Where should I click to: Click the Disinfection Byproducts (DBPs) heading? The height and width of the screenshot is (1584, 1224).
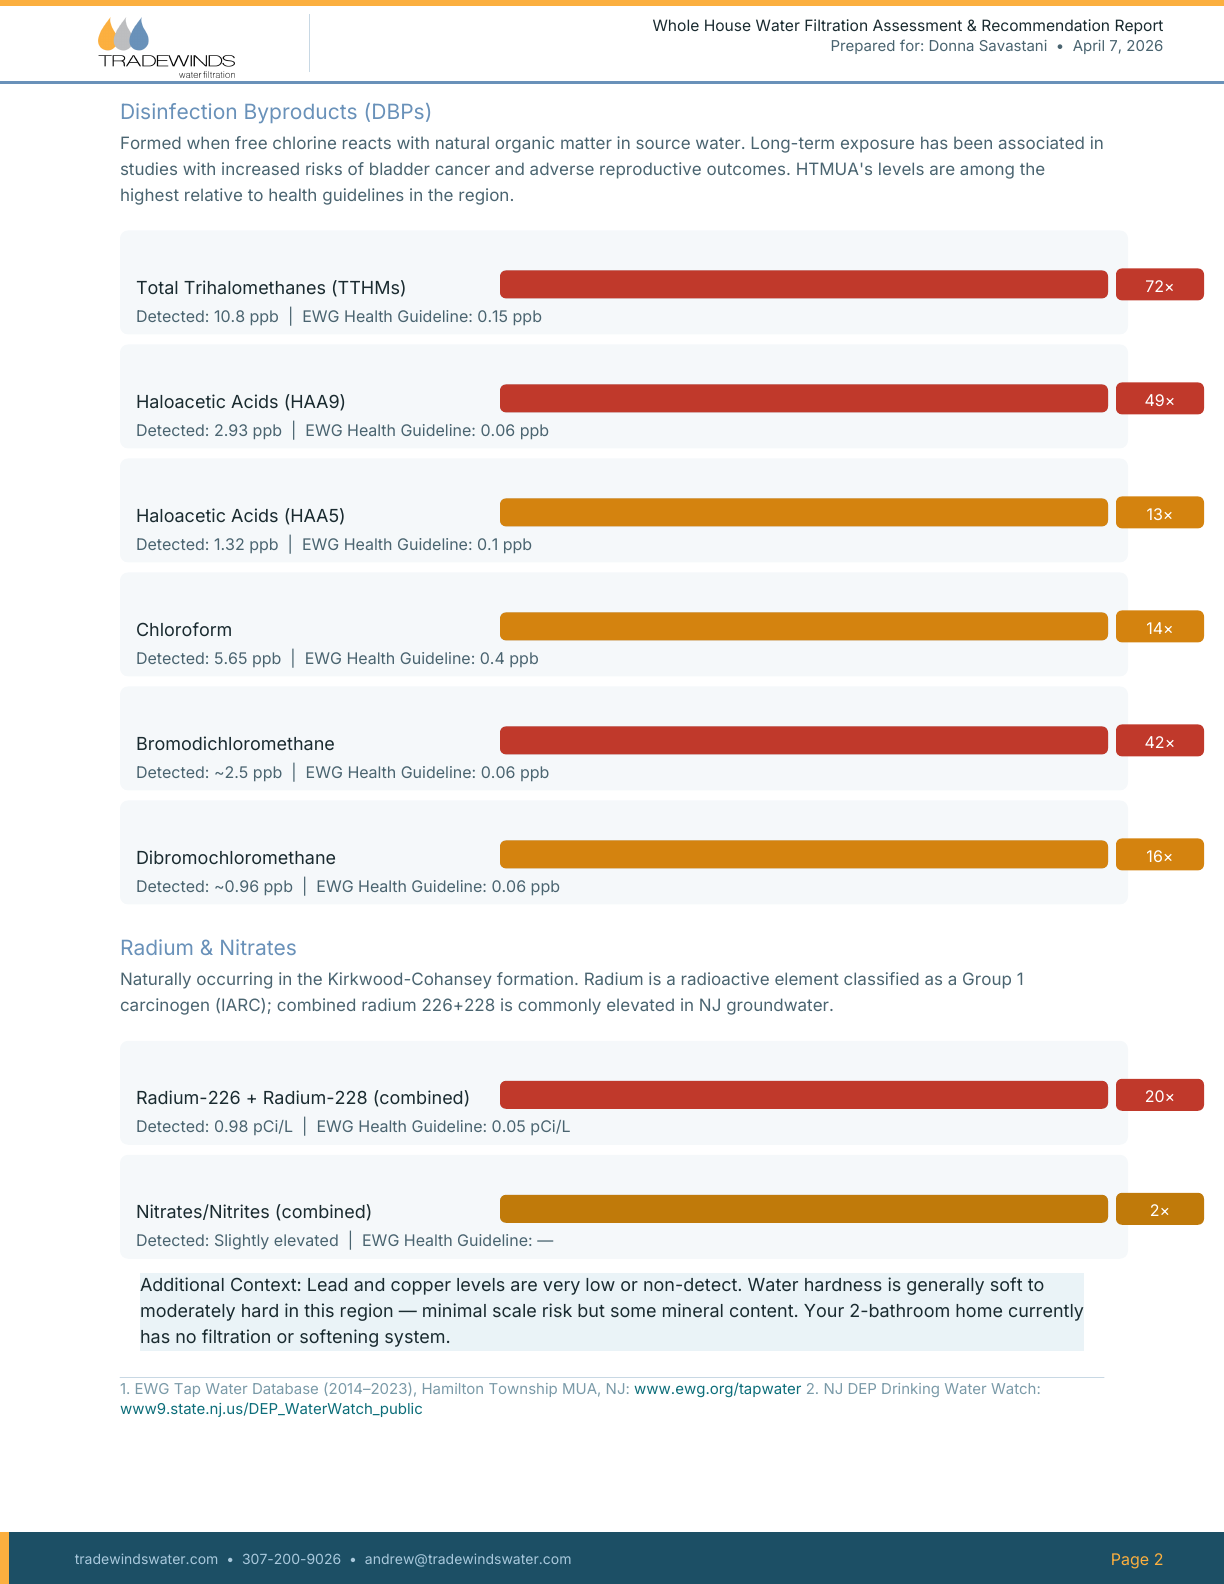(275, 112)
